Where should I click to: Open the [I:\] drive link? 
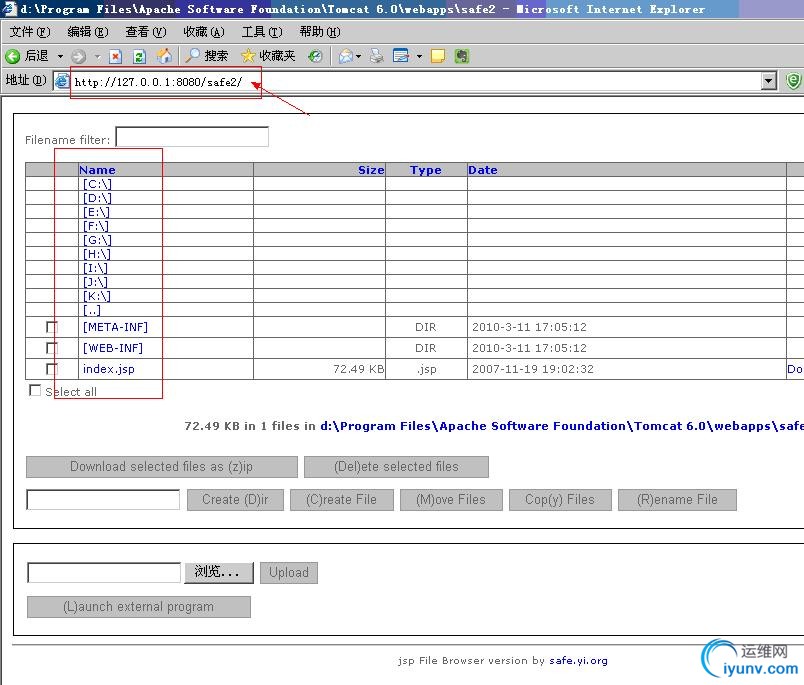point(95,268)
